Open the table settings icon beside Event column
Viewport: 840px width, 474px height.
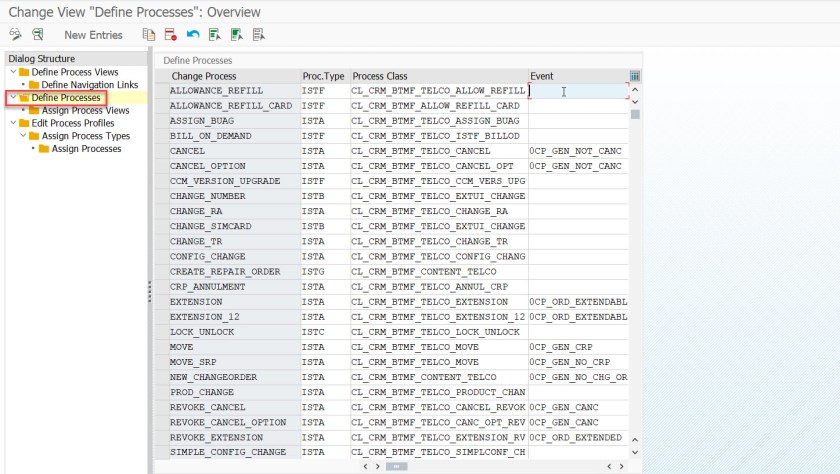coord(635,76)
